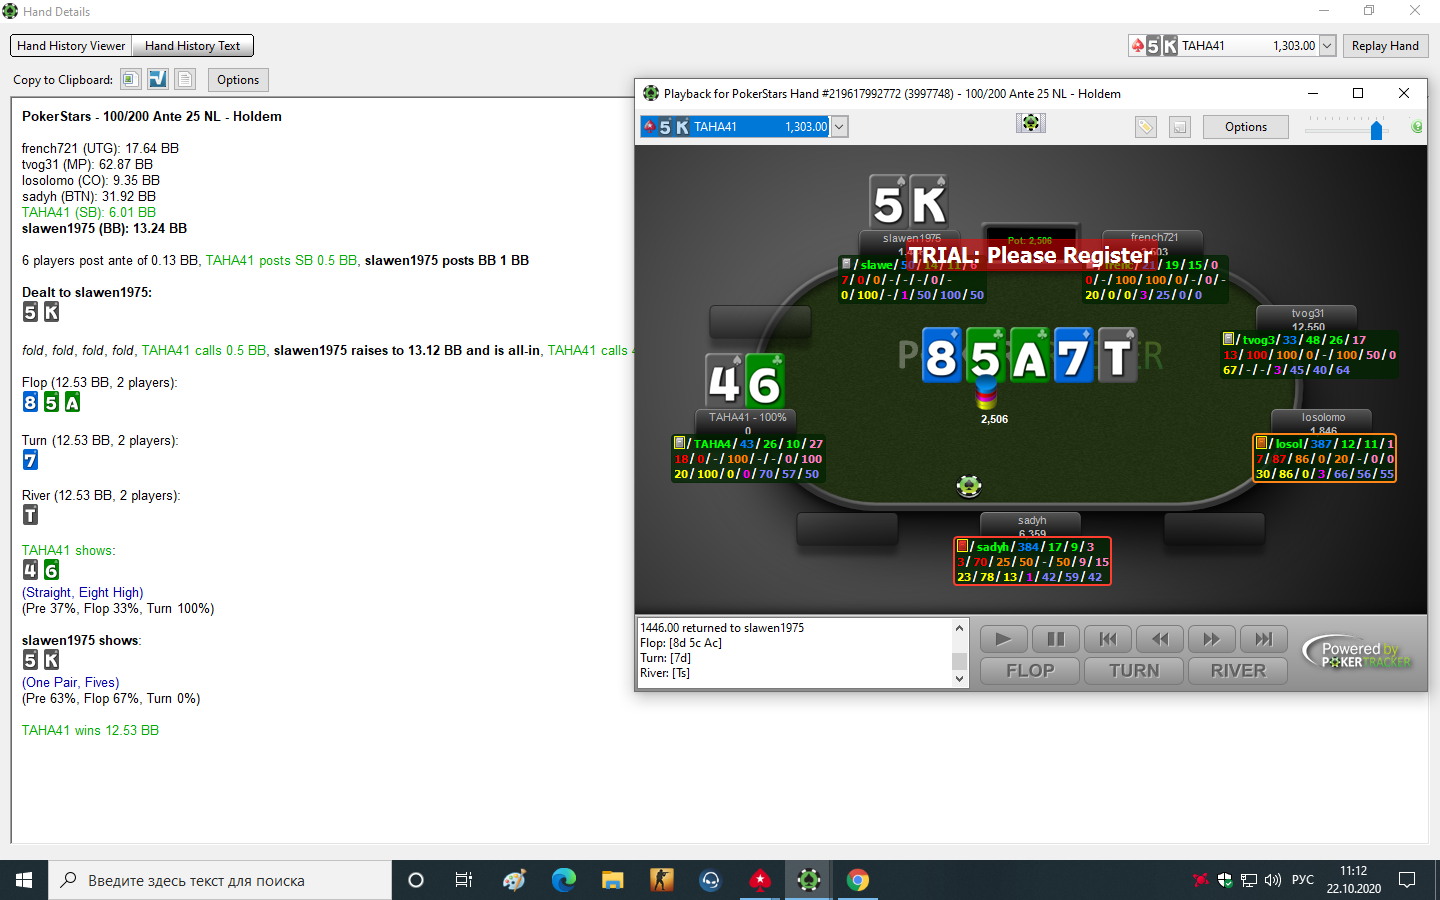Pause the hand replay
This screenshot has width=1440, height=900.
1055,639
